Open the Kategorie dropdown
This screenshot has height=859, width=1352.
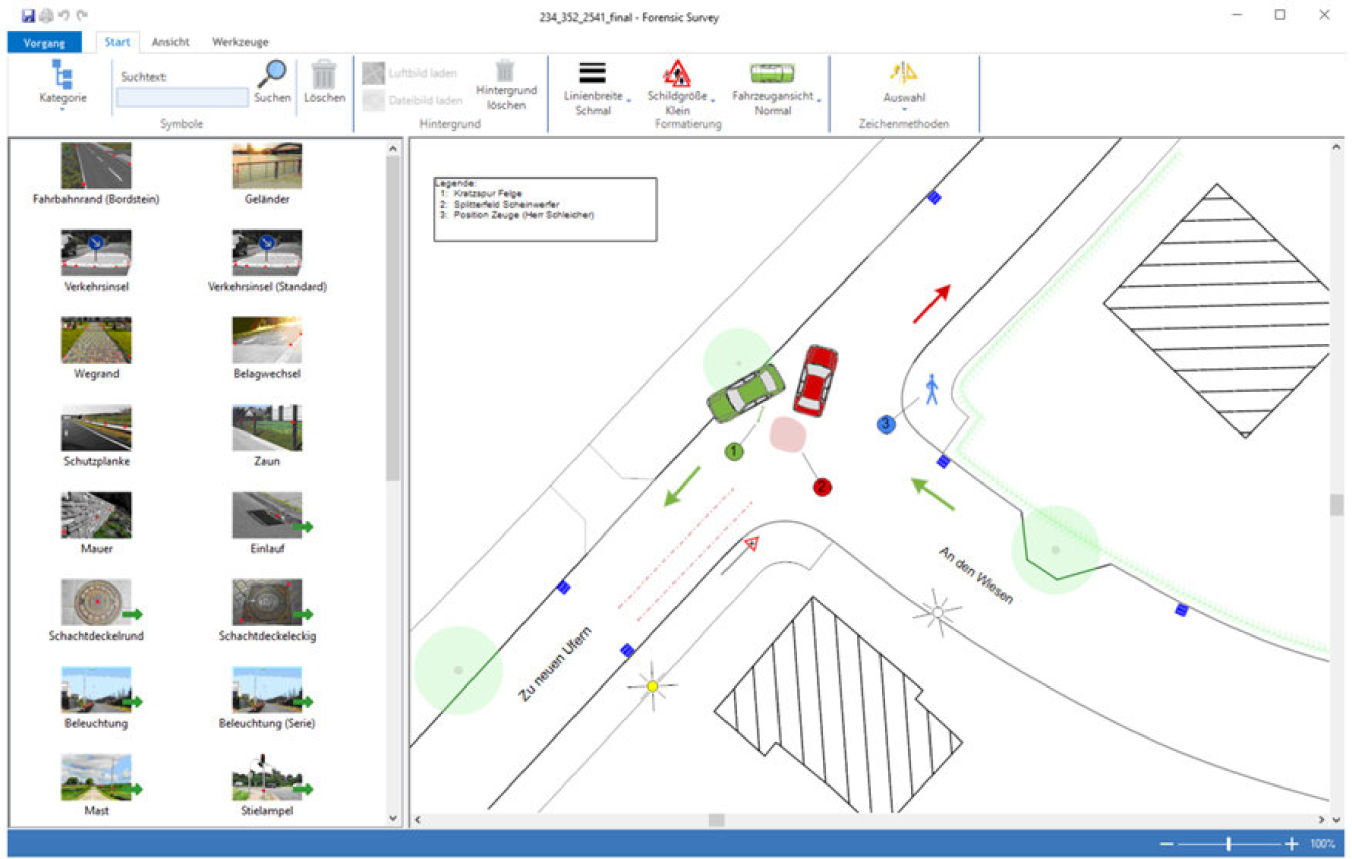pyautogui.click(x=62, y=83)
